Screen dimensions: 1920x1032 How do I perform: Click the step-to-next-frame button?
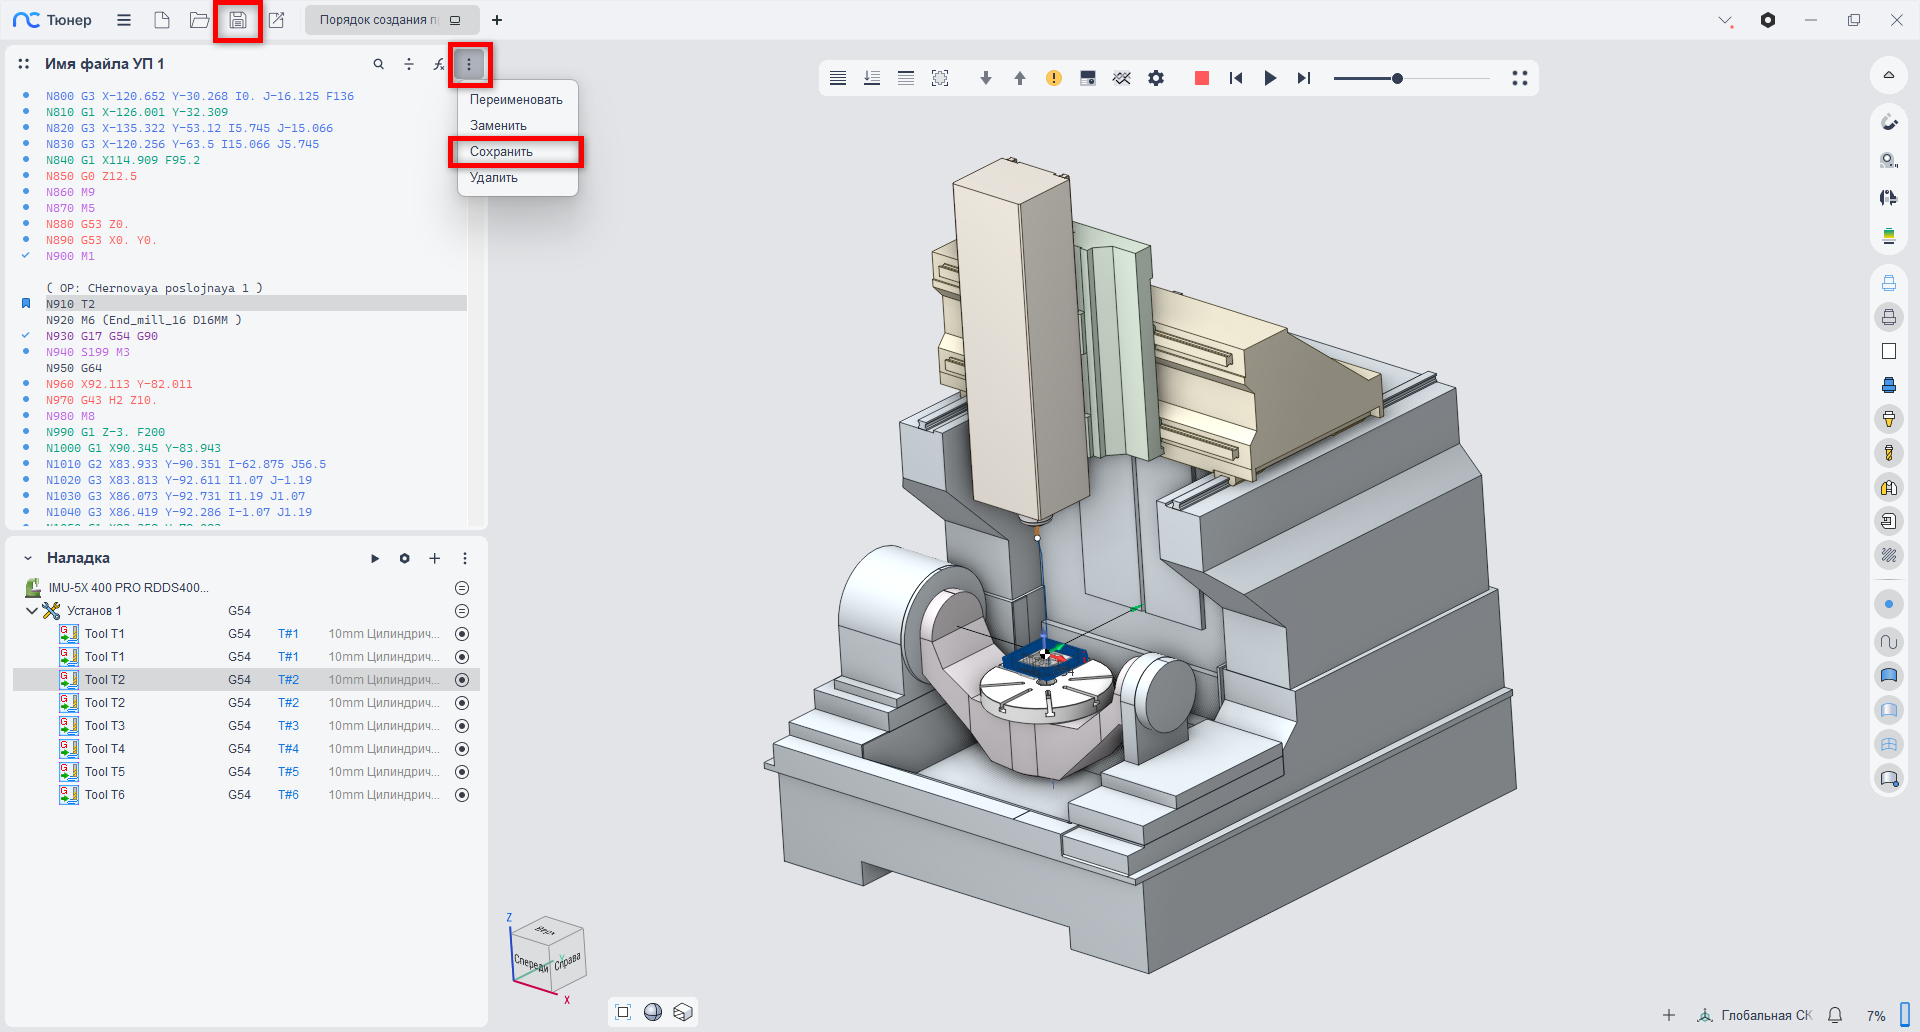click(x=1303, y=78)
